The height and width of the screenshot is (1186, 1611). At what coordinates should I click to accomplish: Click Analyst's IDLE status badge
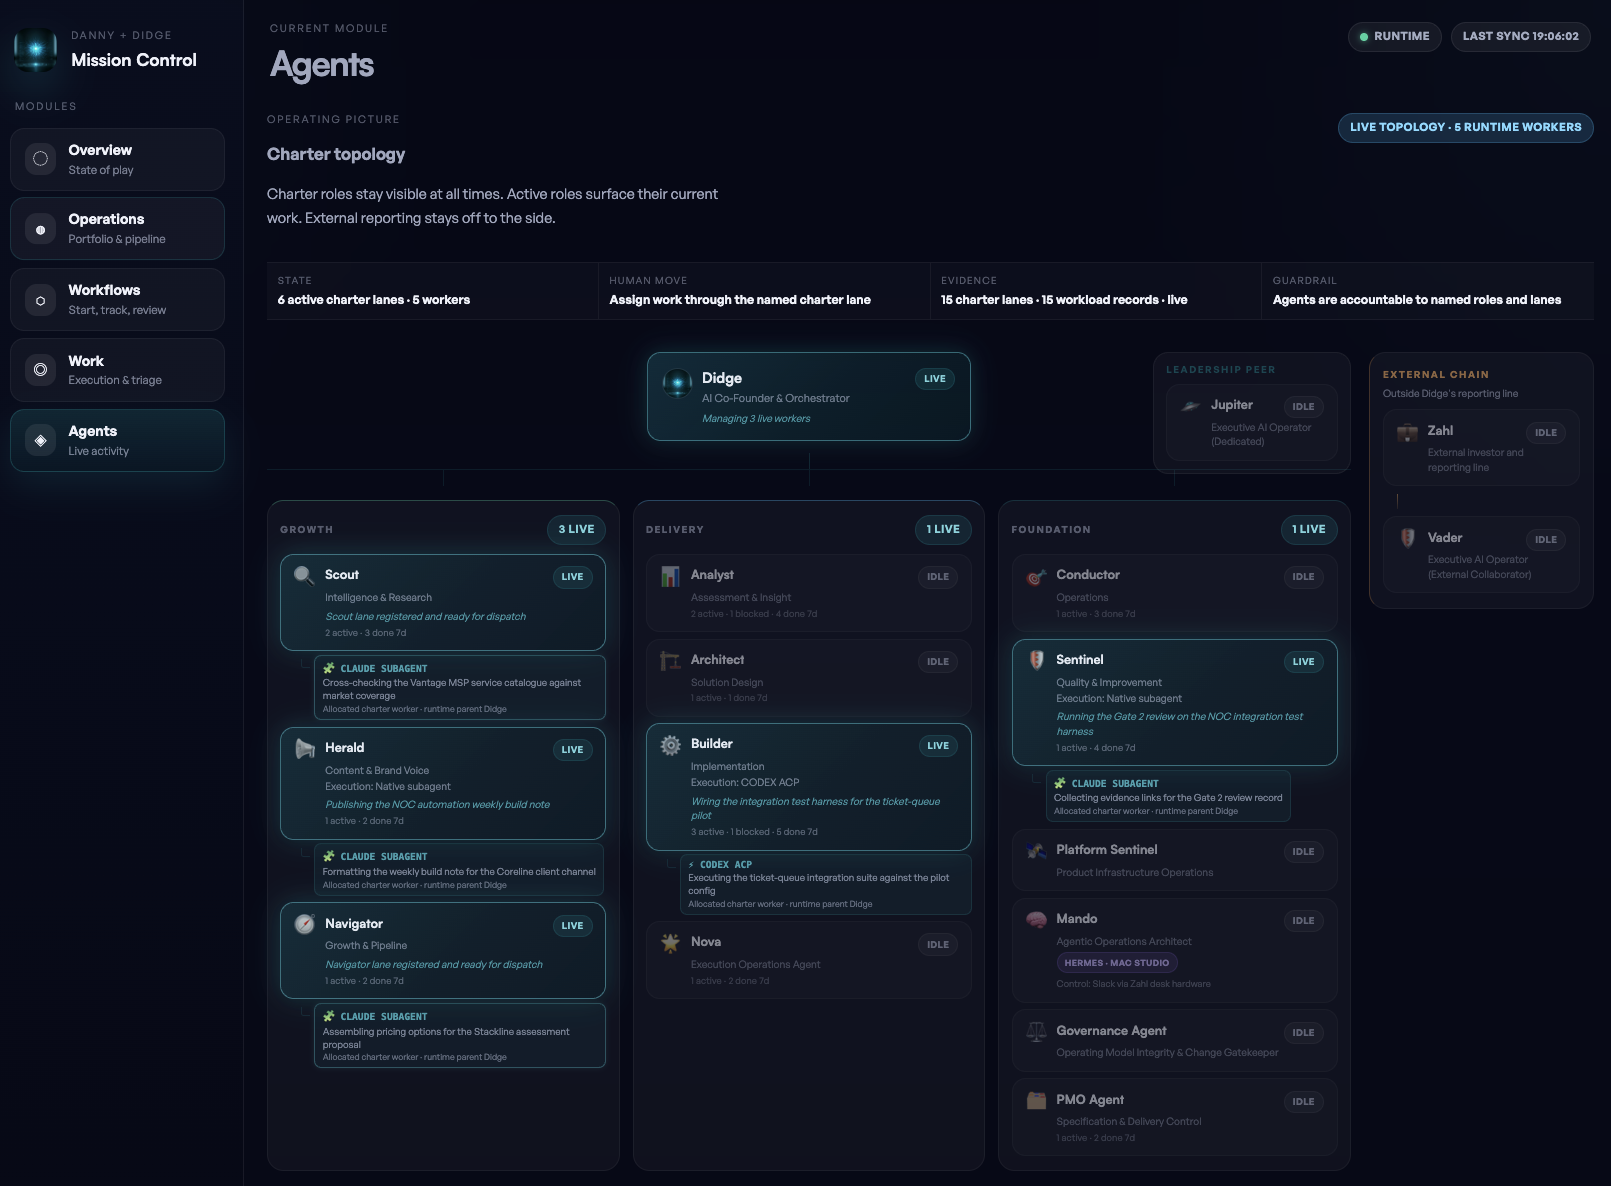click(937, 577)
